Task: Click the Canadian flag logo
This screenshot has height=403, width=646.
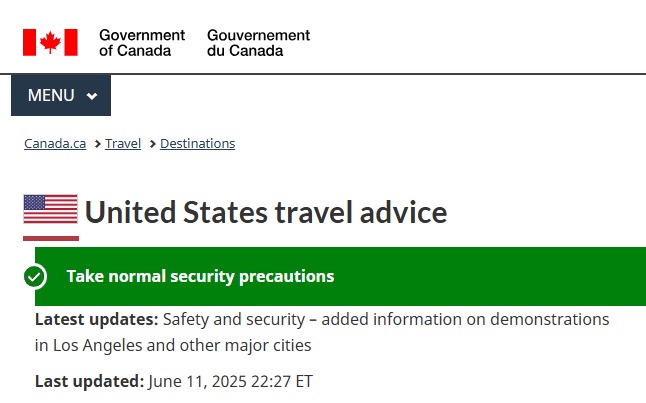Action: [50, 42]
